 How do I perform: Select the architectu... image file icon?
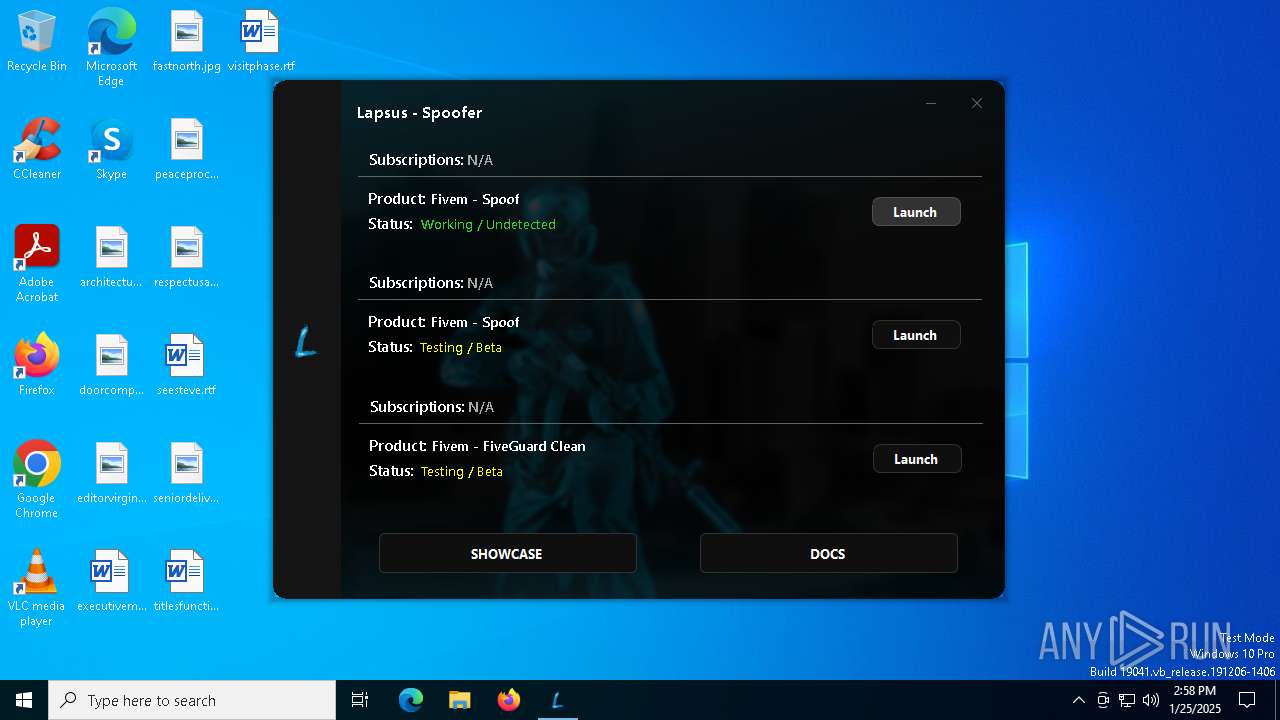tap(111, 258)
